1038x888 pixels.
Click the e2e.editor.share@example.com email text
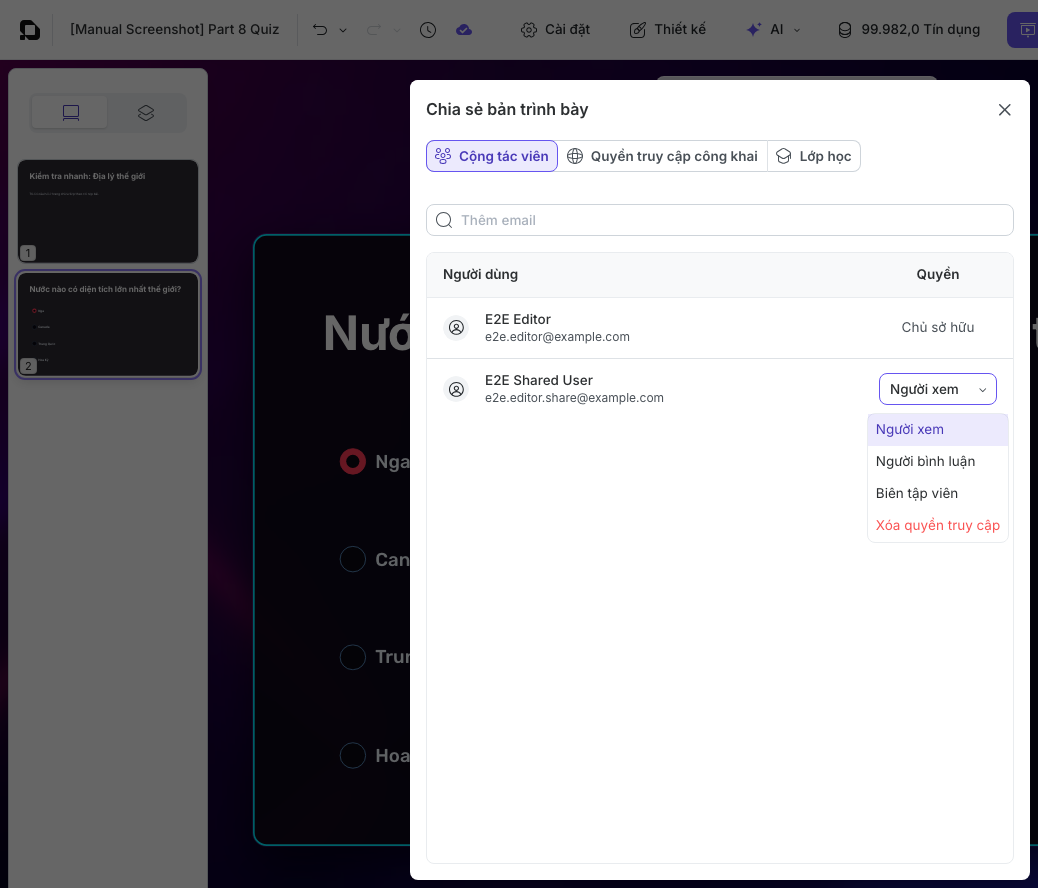click(x=574, y=398)
